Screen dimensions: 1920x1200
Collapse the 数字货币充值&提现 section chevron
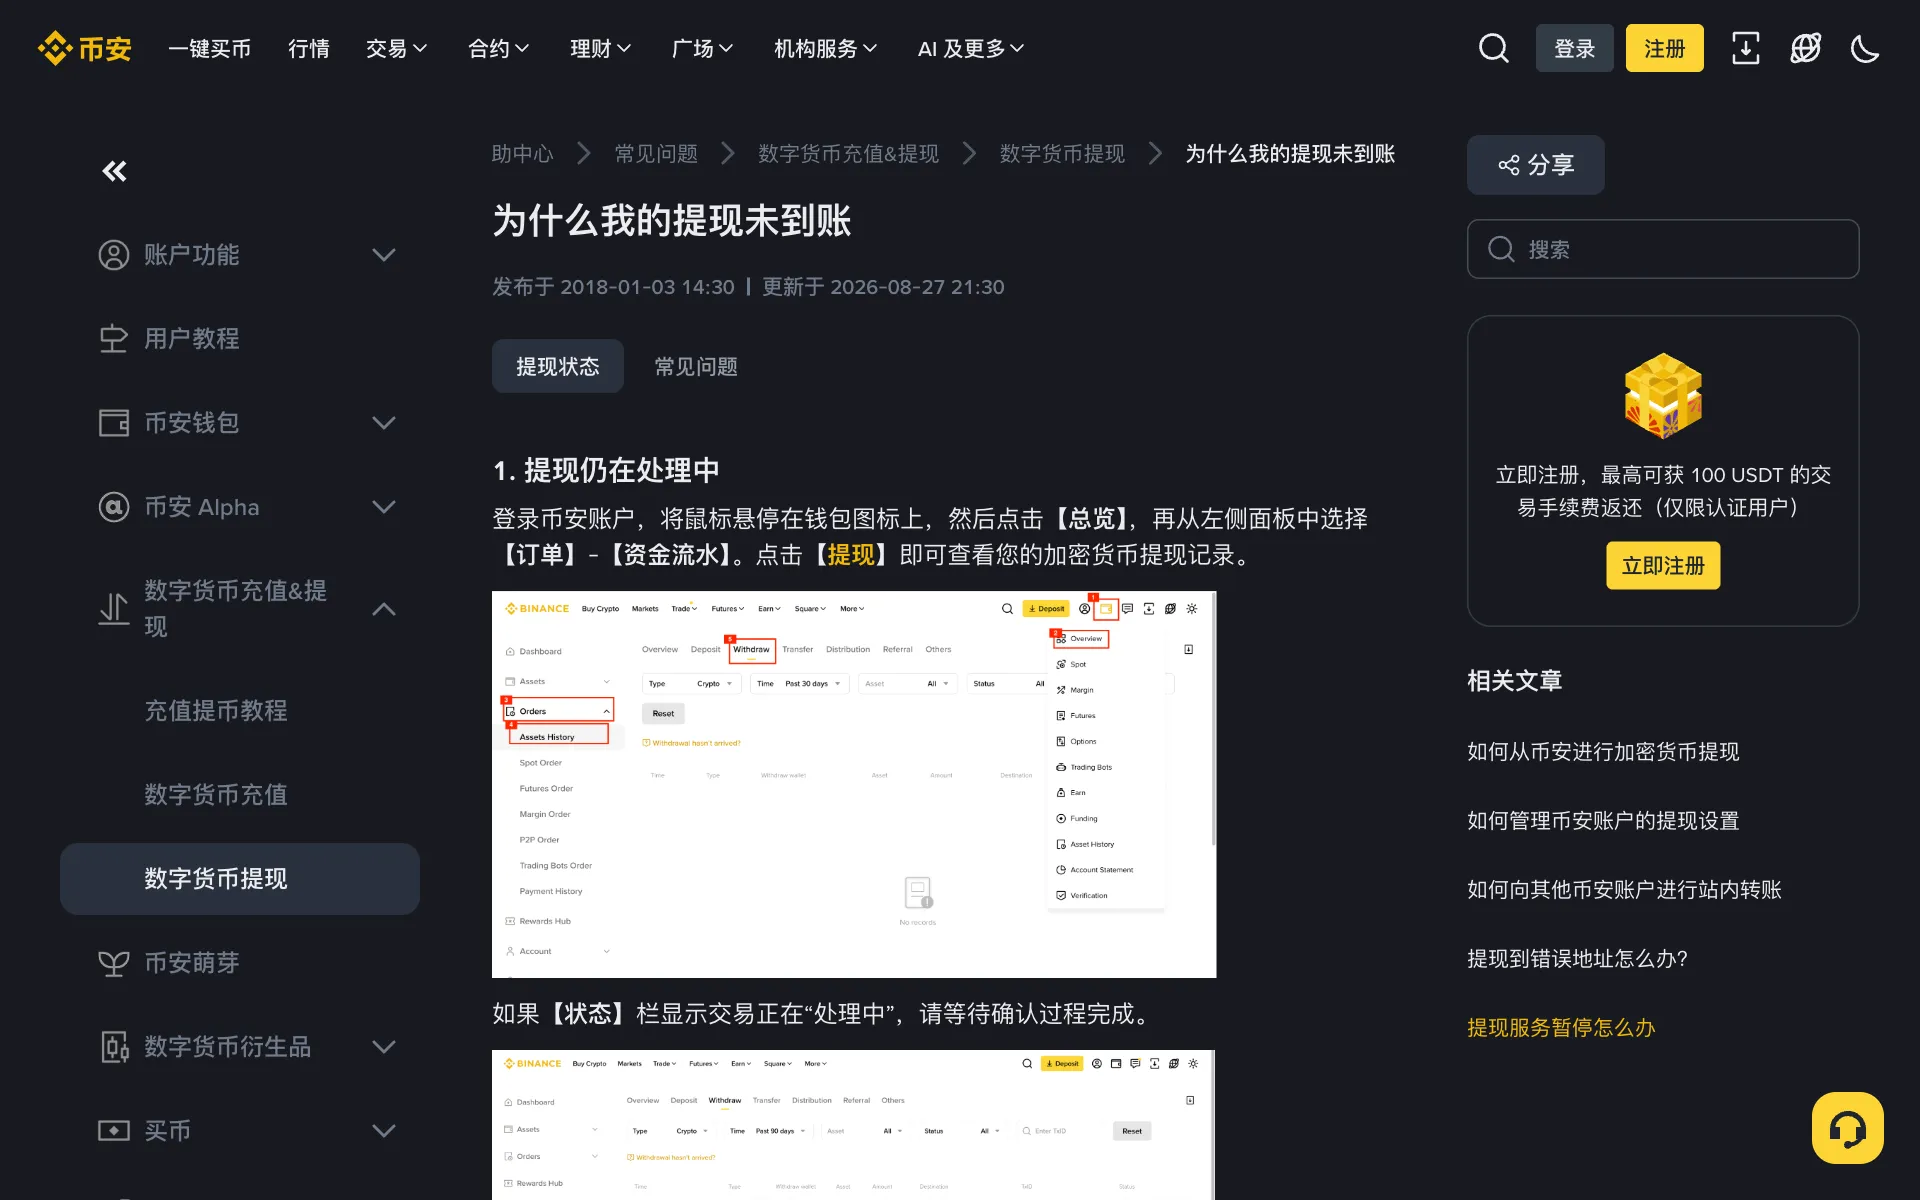point(384,609)
